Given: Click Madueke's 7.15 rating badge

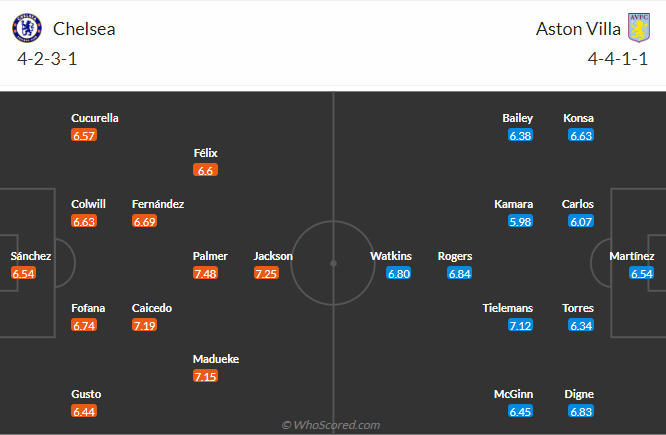Looking at the screenshot, I should tap(205, 376).
